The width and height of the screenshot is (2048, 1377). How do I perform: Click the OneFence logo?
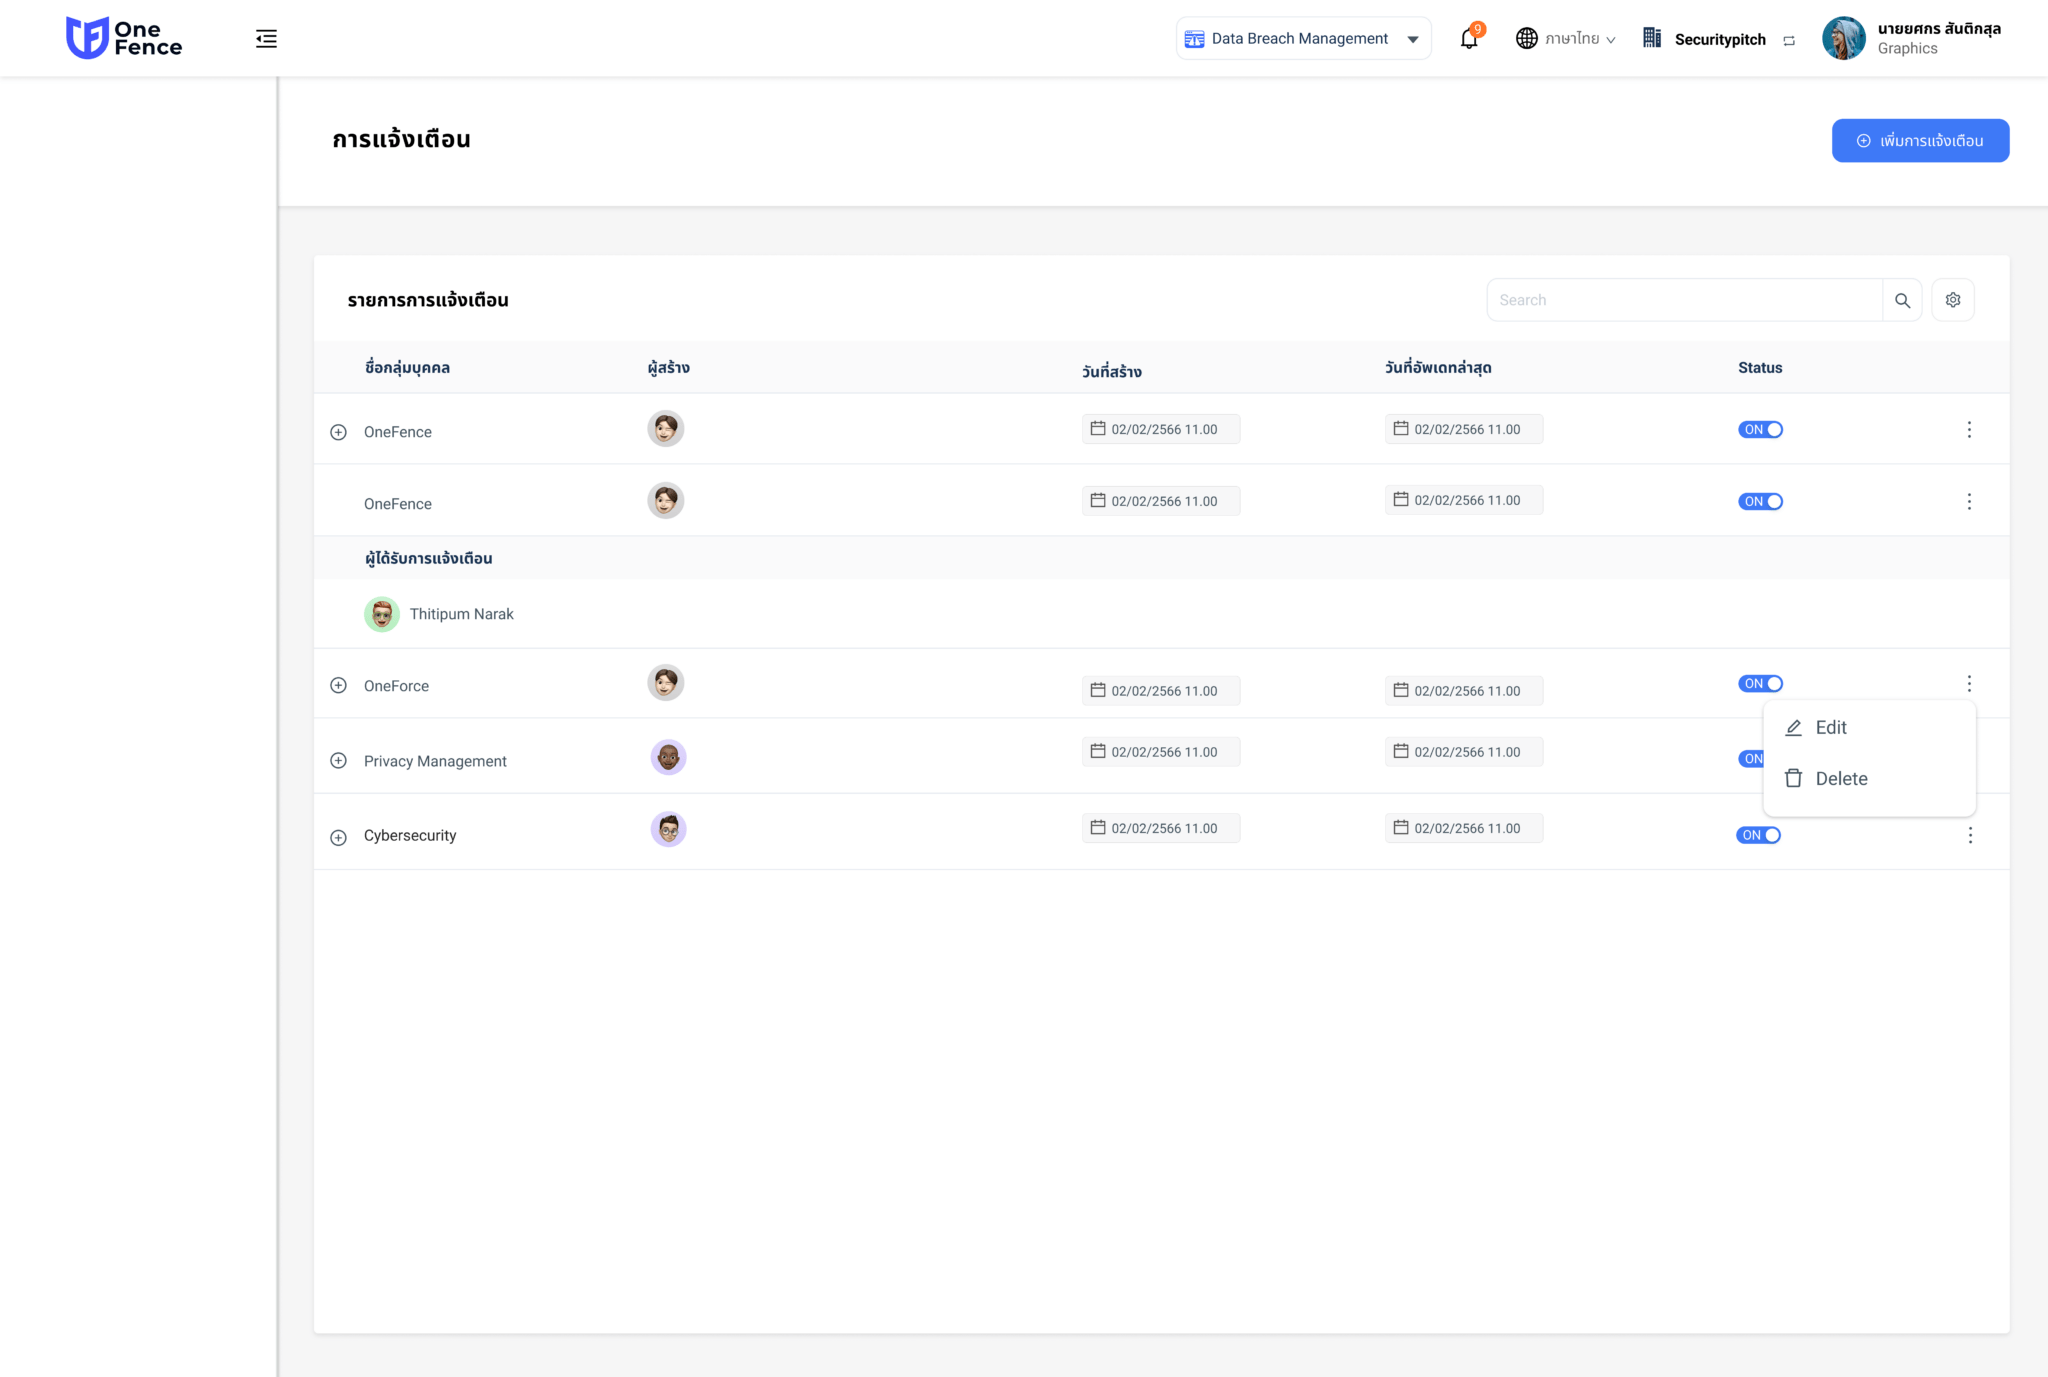point(123,37)
